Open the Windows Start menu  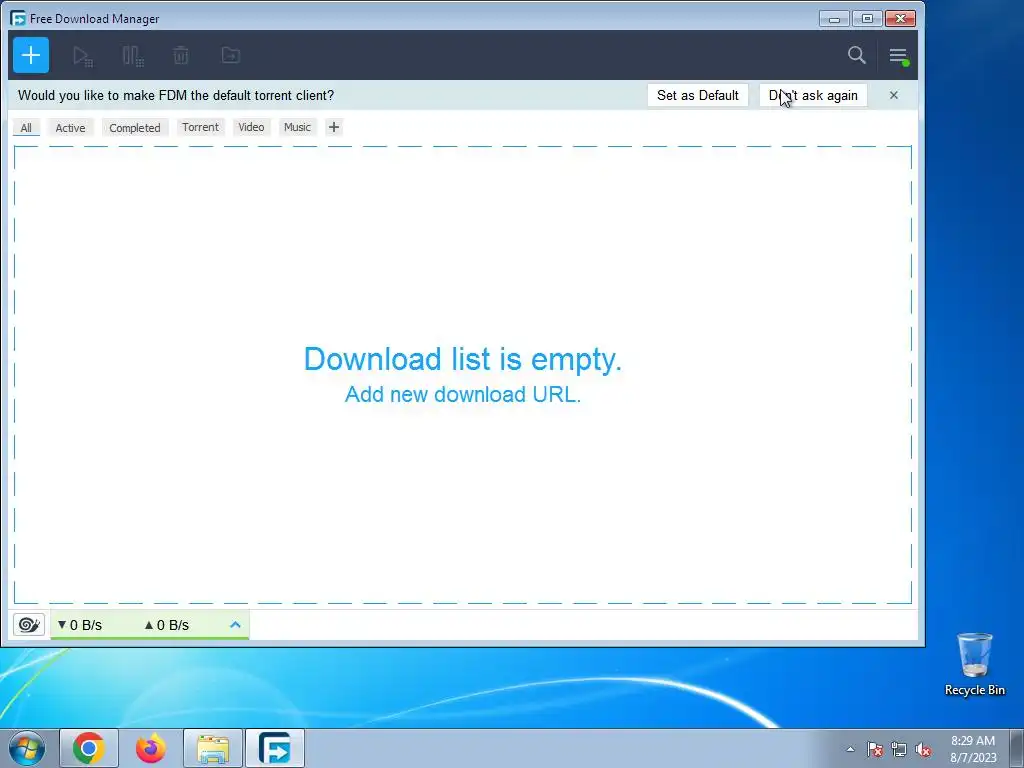point(27,748)
